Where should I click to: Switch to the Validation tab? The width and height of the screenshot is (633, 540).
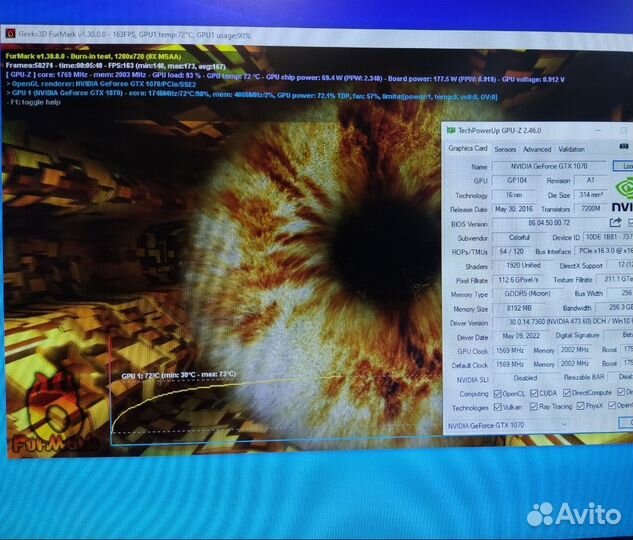click(x=571, y=149)
